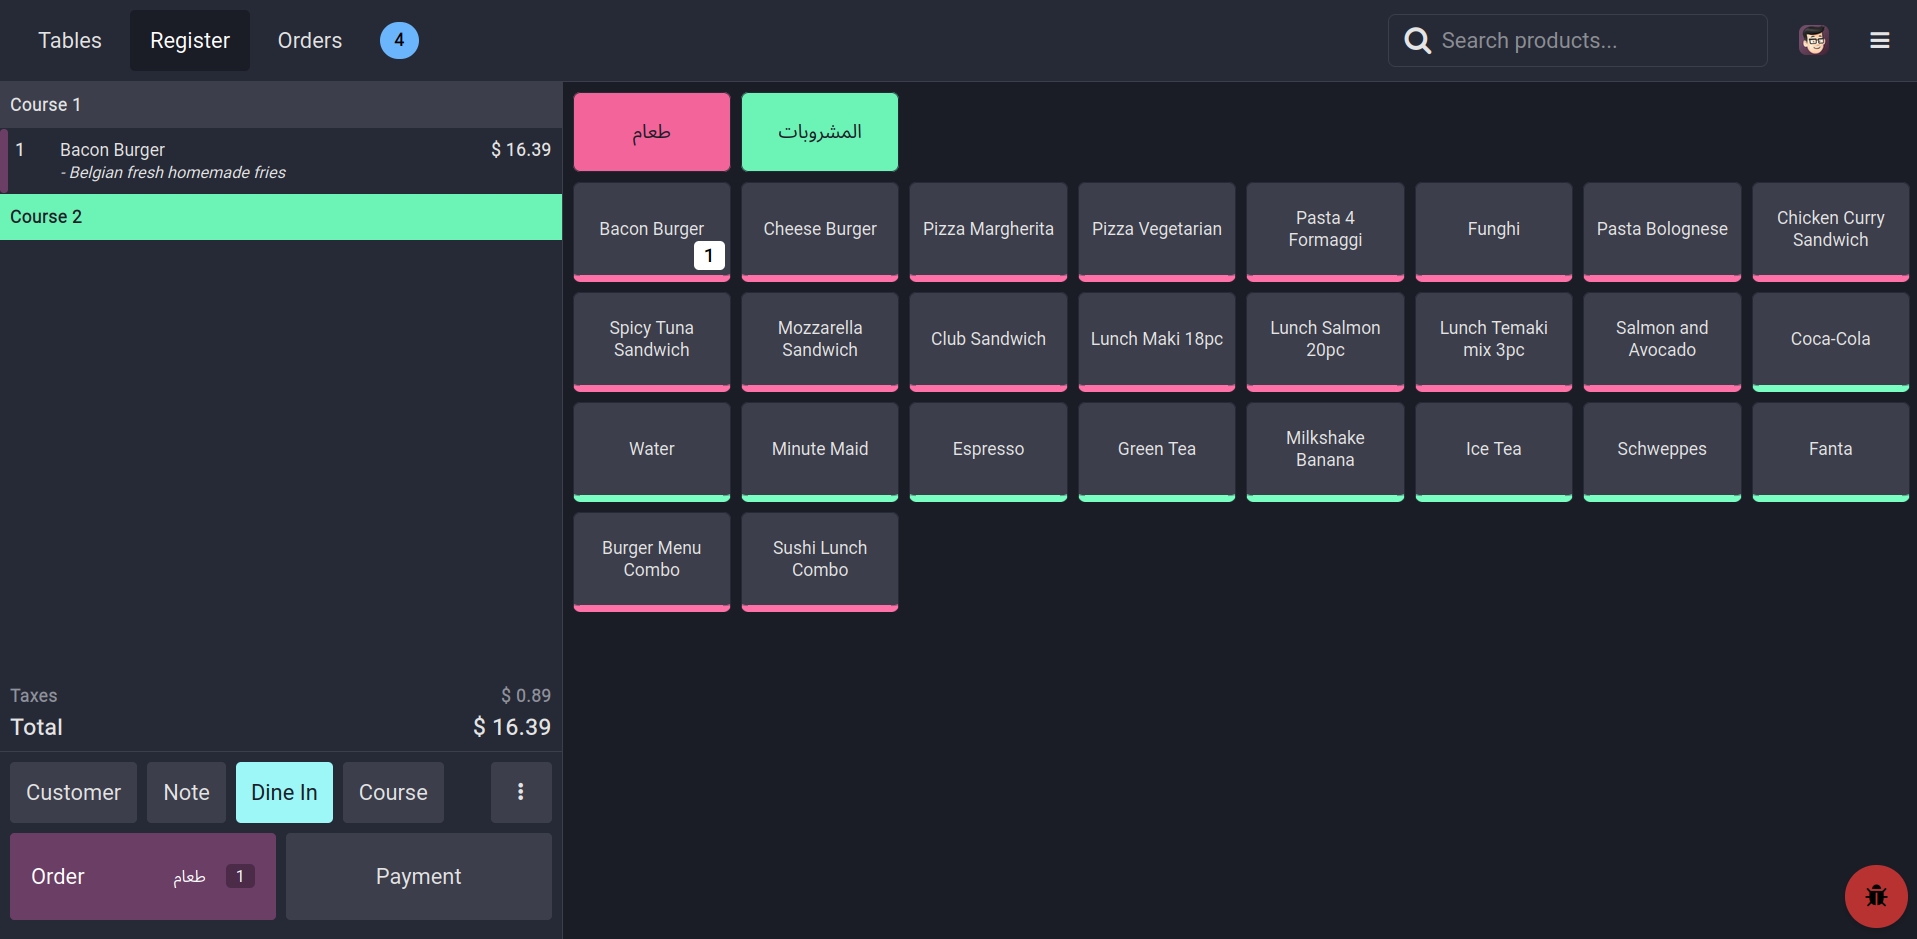Select the Bacon Burger order line
Screen dimensions: 1917x939
[x=281, y=161]
